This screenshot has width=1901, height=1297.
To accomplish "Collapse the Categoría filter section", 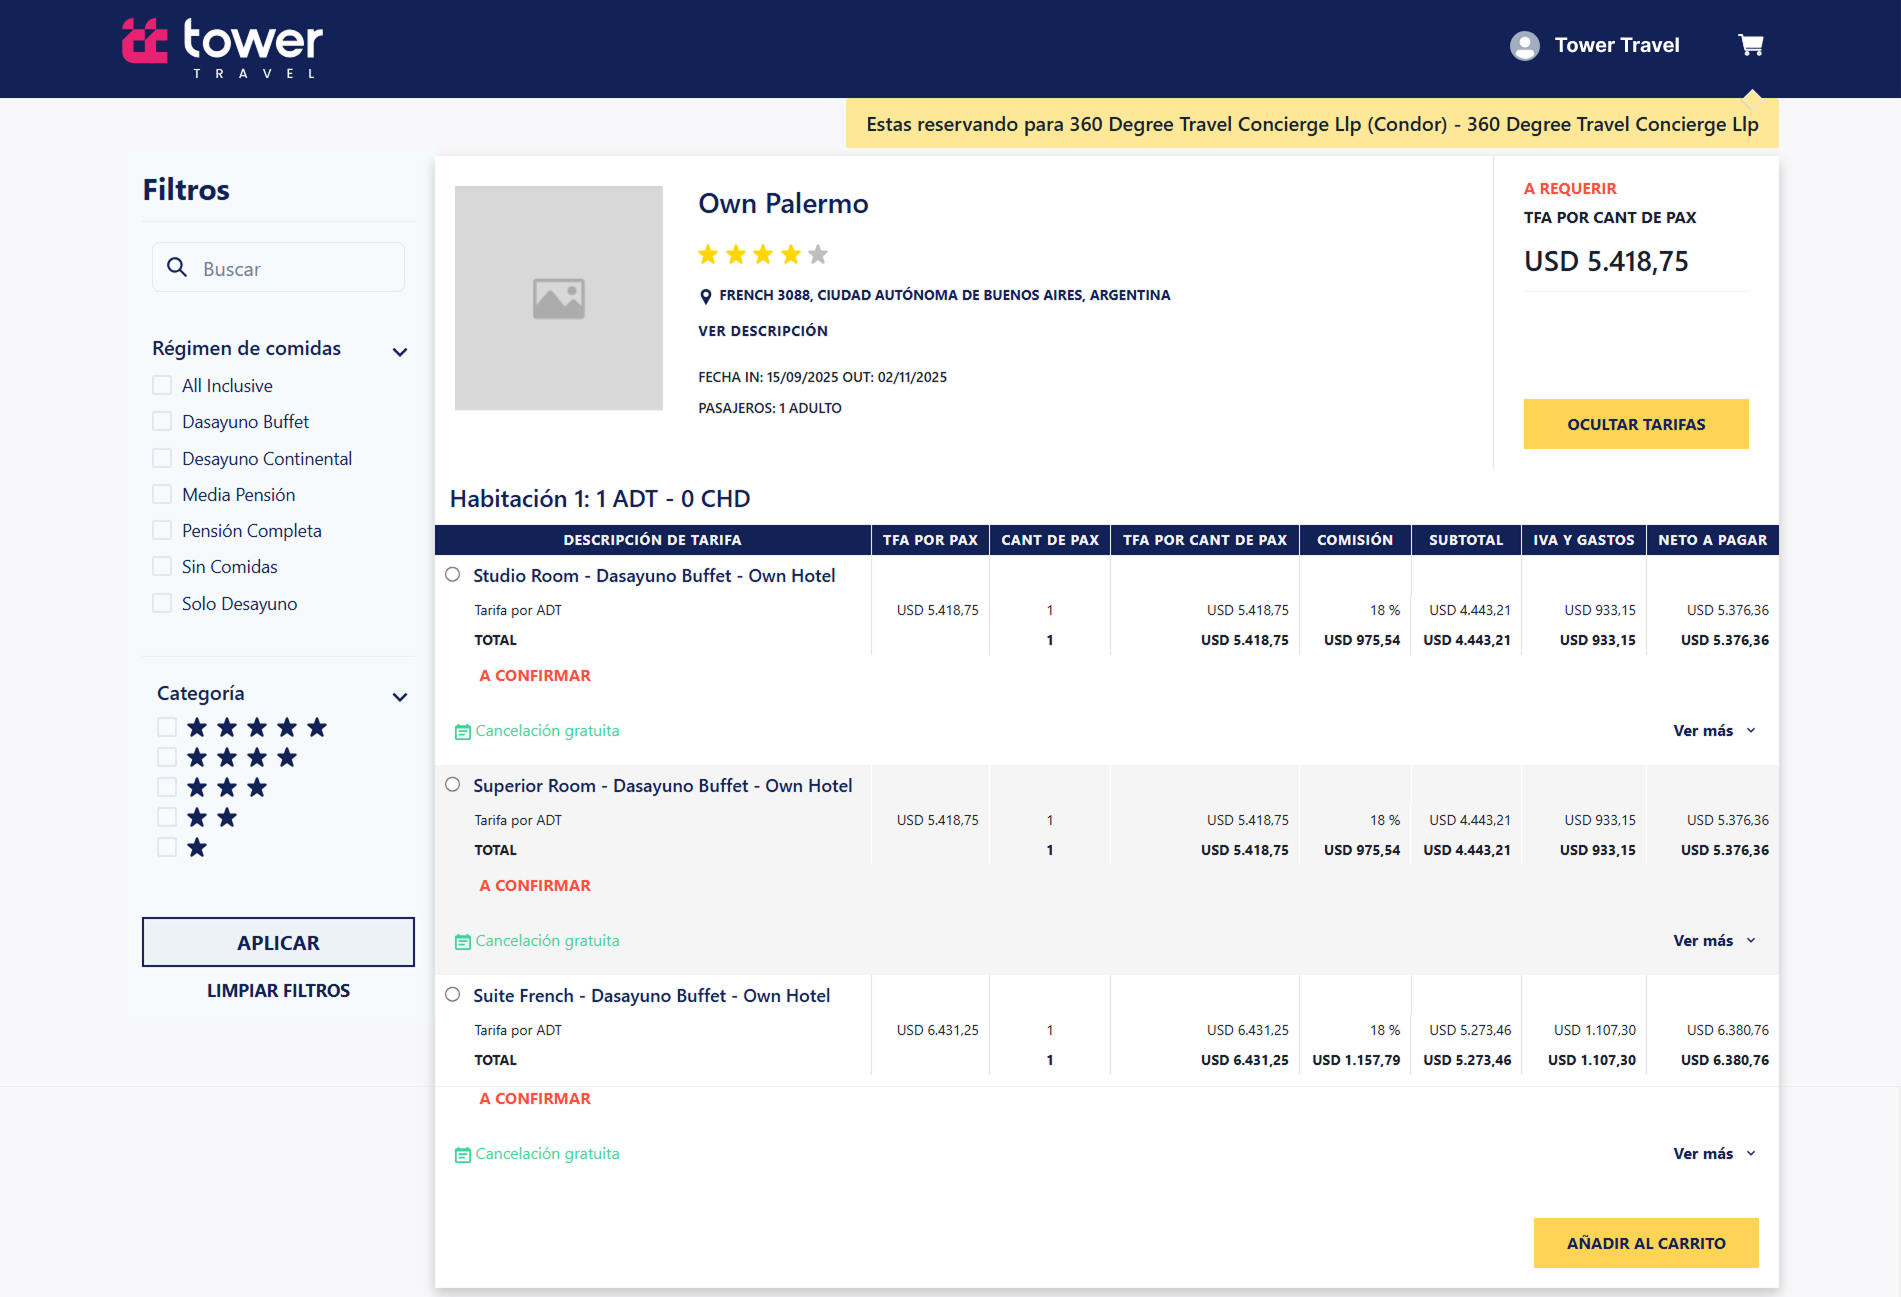I will point(400,697).
